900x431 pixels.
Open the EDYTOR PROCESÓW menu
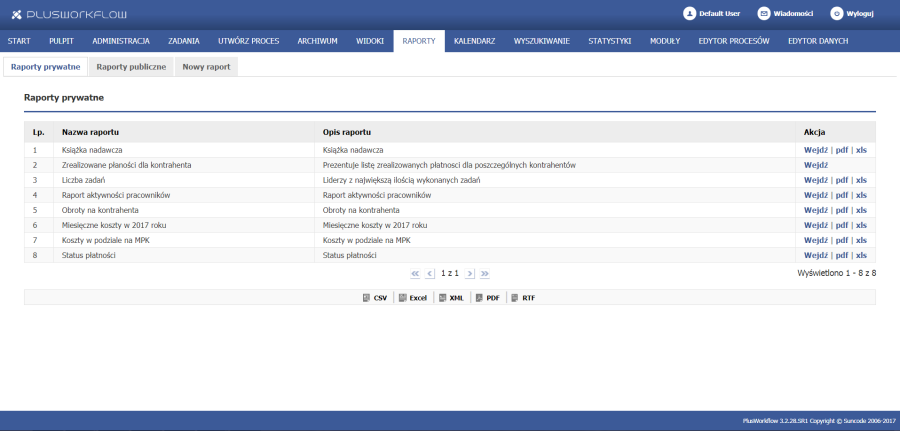coord(734,41)
